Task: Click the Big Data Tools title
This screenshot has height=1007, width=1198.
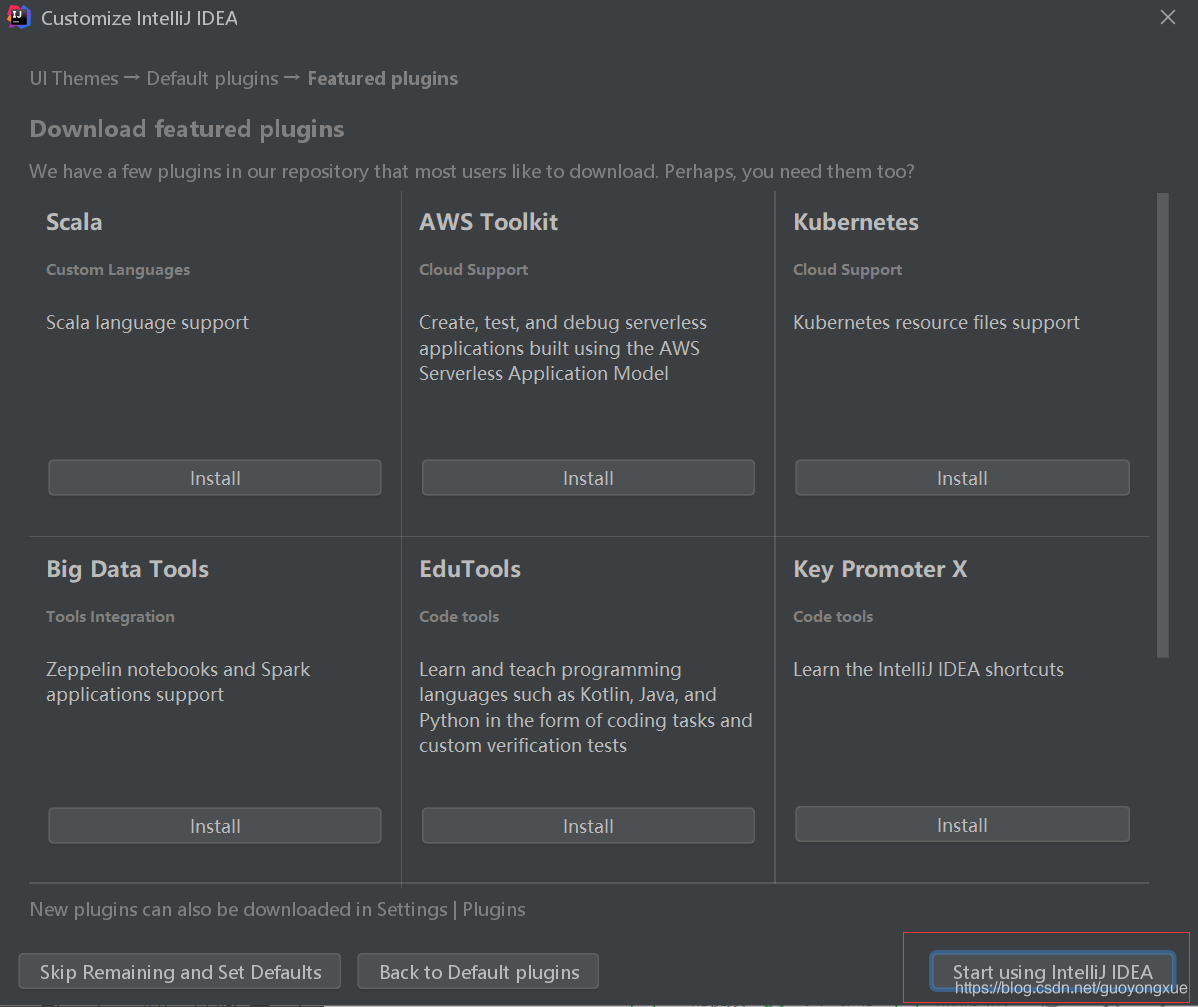Action: coord(127,569)
